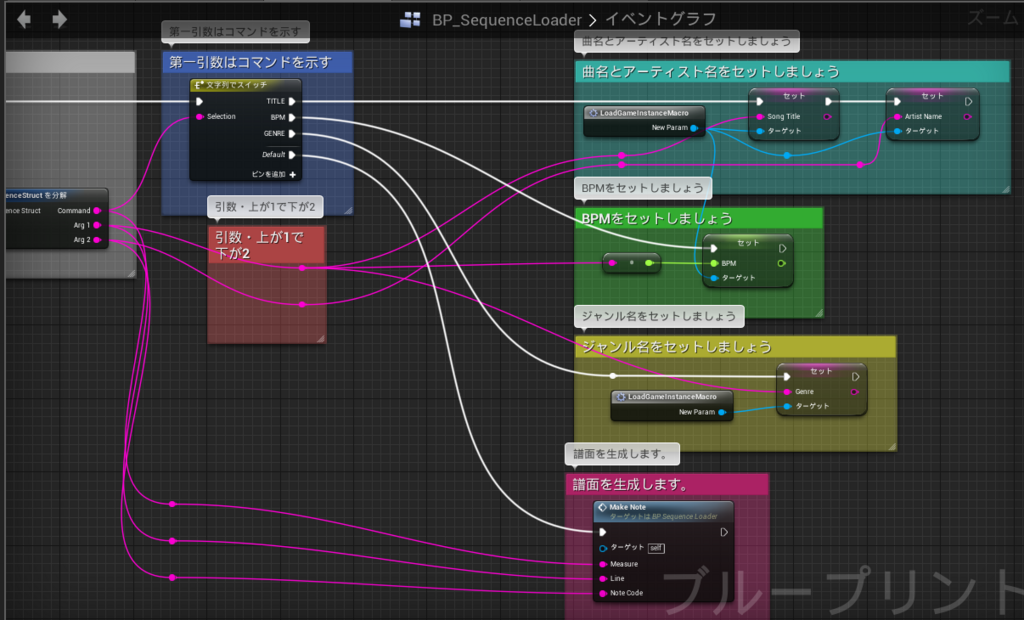The image size is (1024, 620).
Task: Select the Struct を分解 node header
Action: tap(56, 195)
